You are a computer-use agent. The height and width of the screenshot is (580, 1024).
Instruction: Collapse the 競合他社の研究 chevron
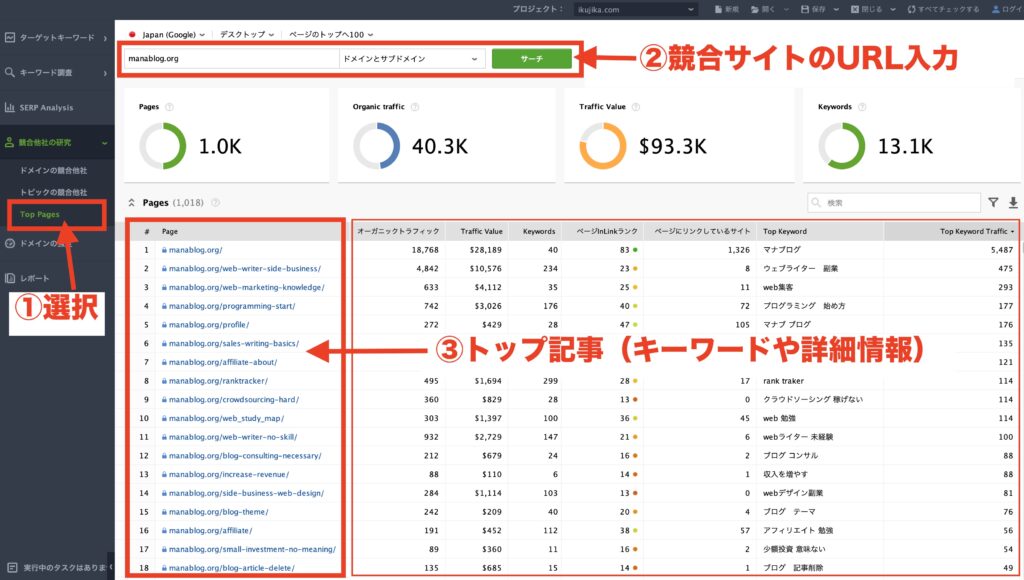[104, 142]
